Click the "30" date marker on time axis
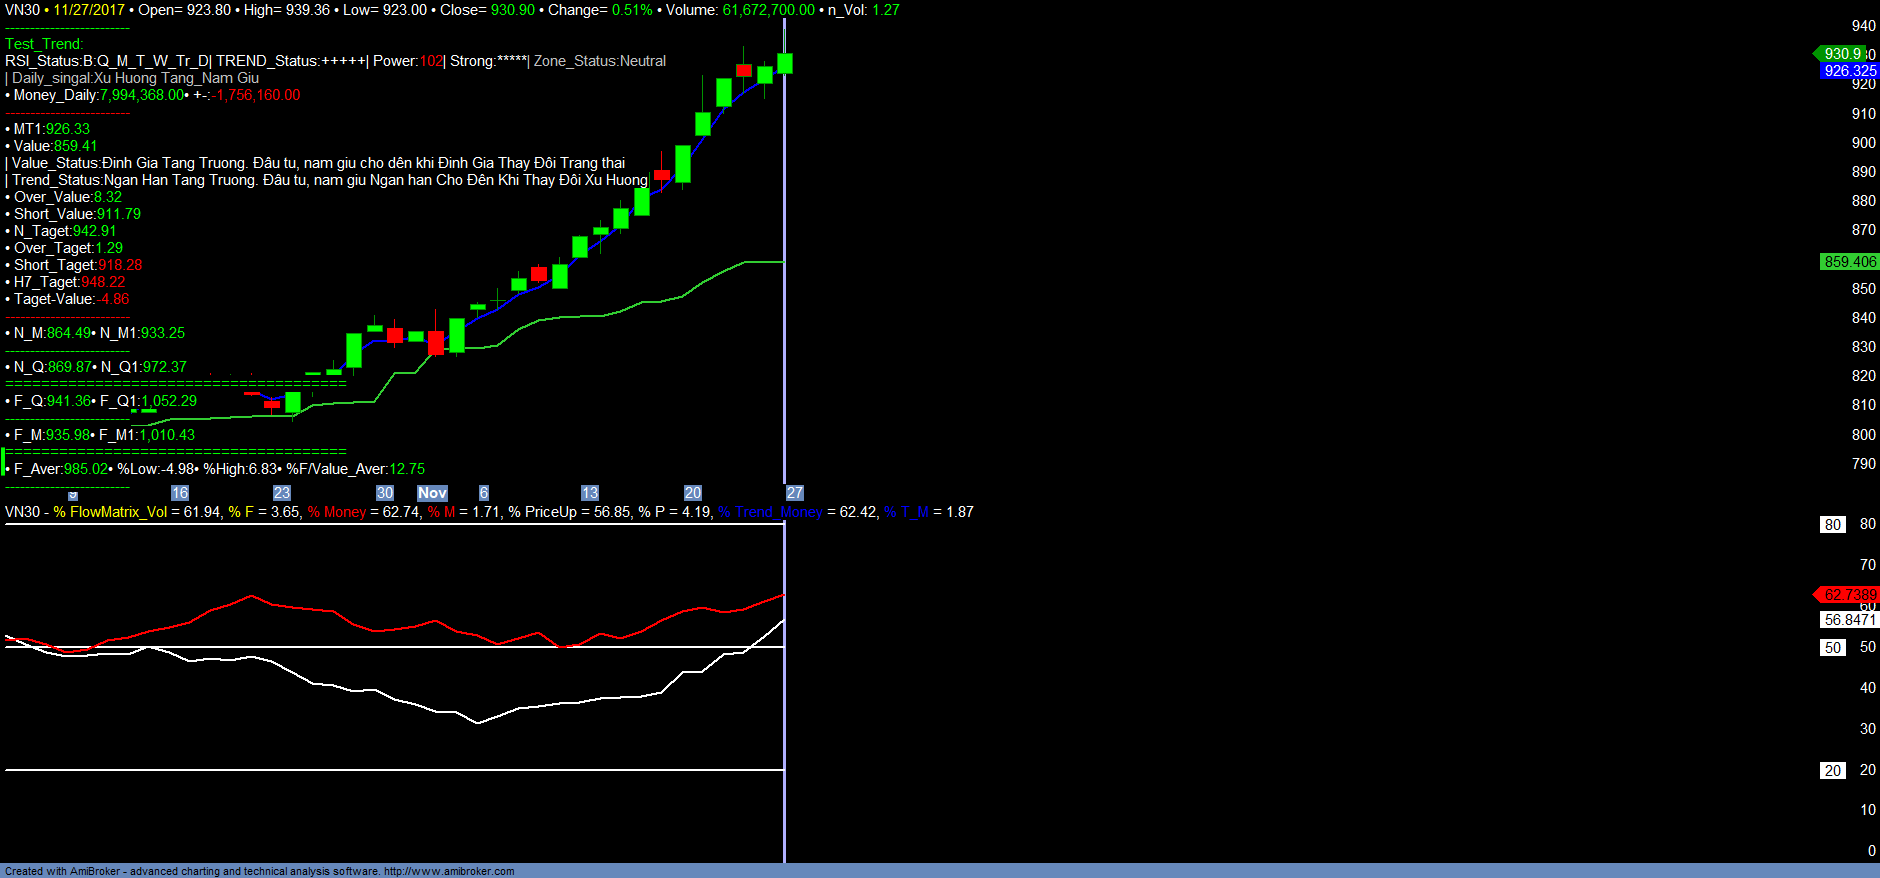This screenshot has width=1880, height=878. pos(385,493)
